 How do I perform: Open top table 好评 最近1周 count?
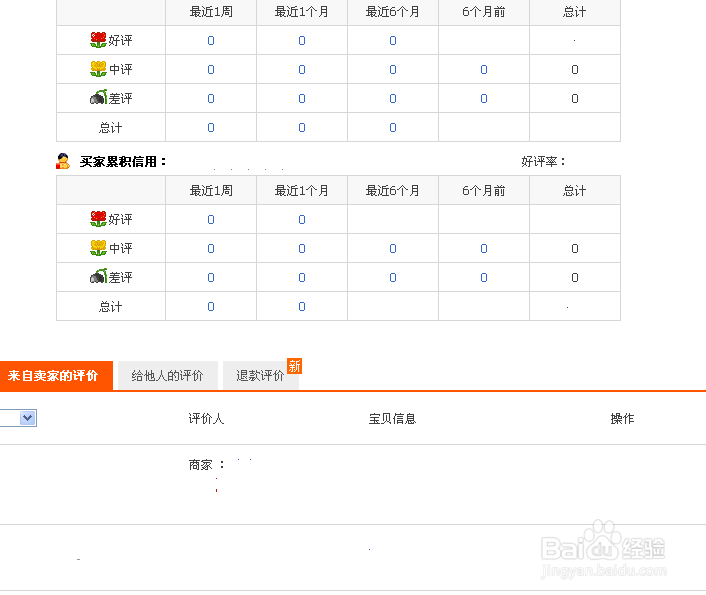[211, 41]
